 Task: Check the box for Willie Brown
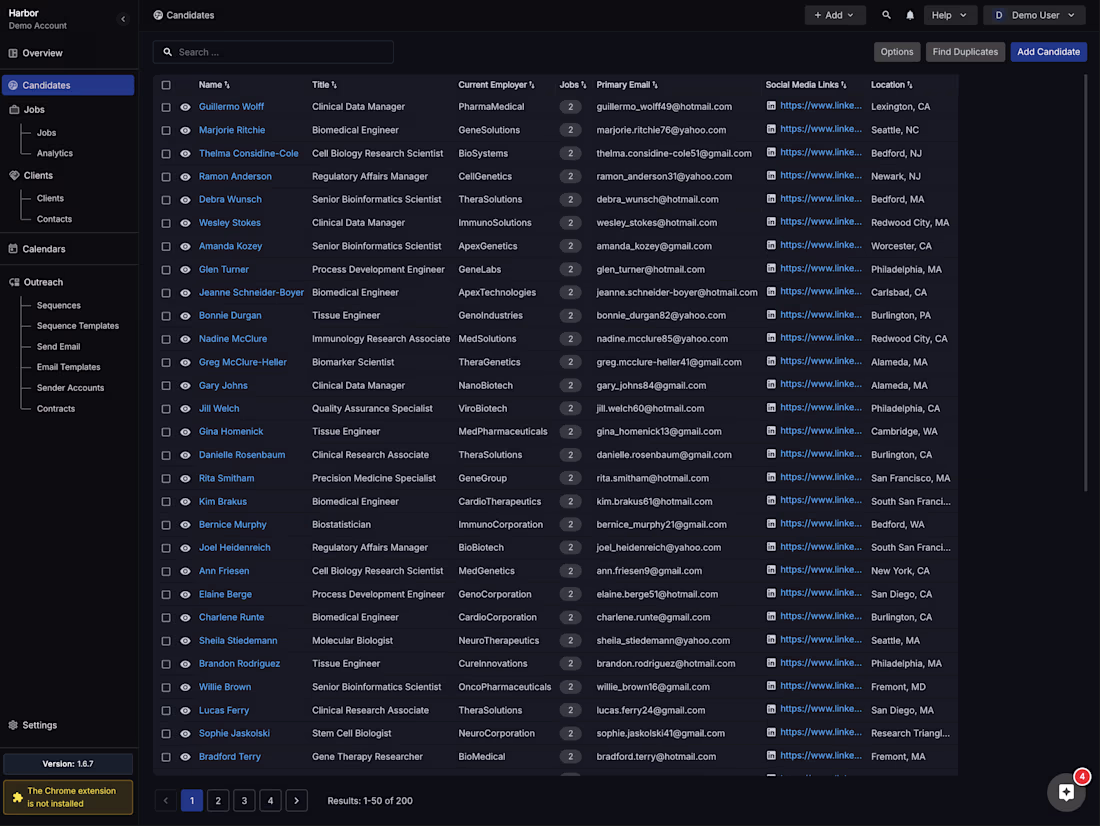click(166, 687)
